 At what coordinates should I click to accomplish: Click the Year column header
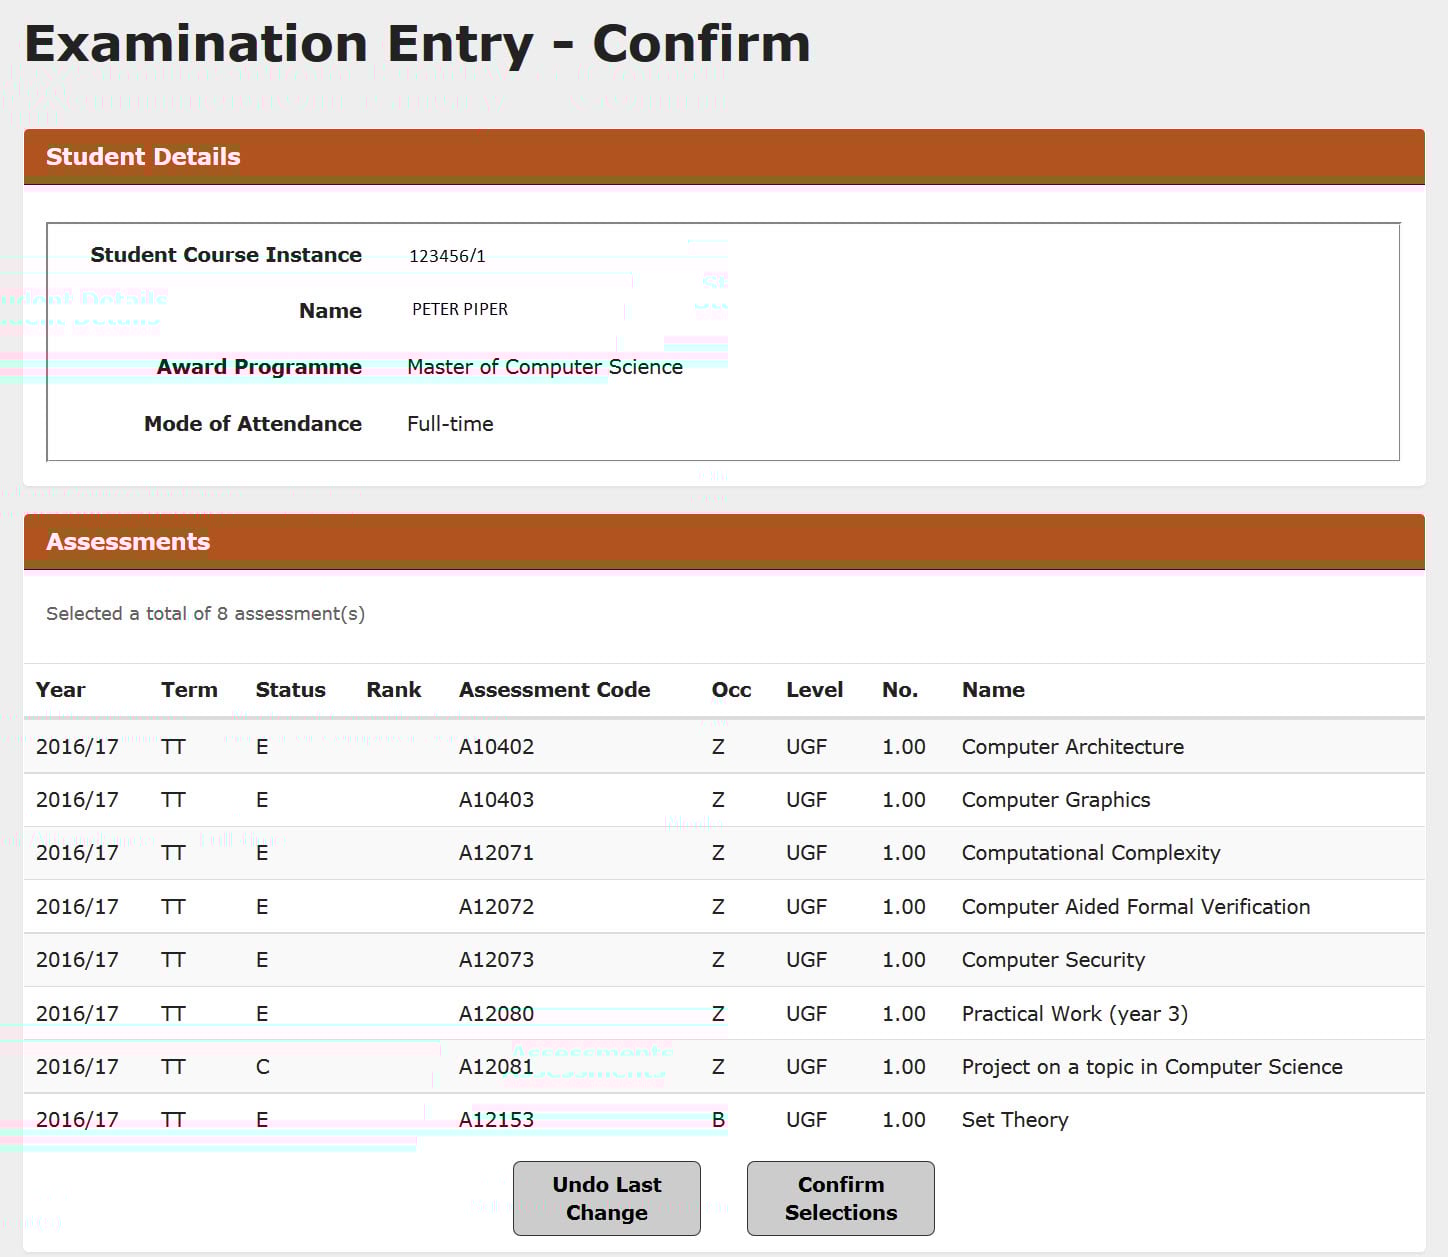(x=60, y=690)
